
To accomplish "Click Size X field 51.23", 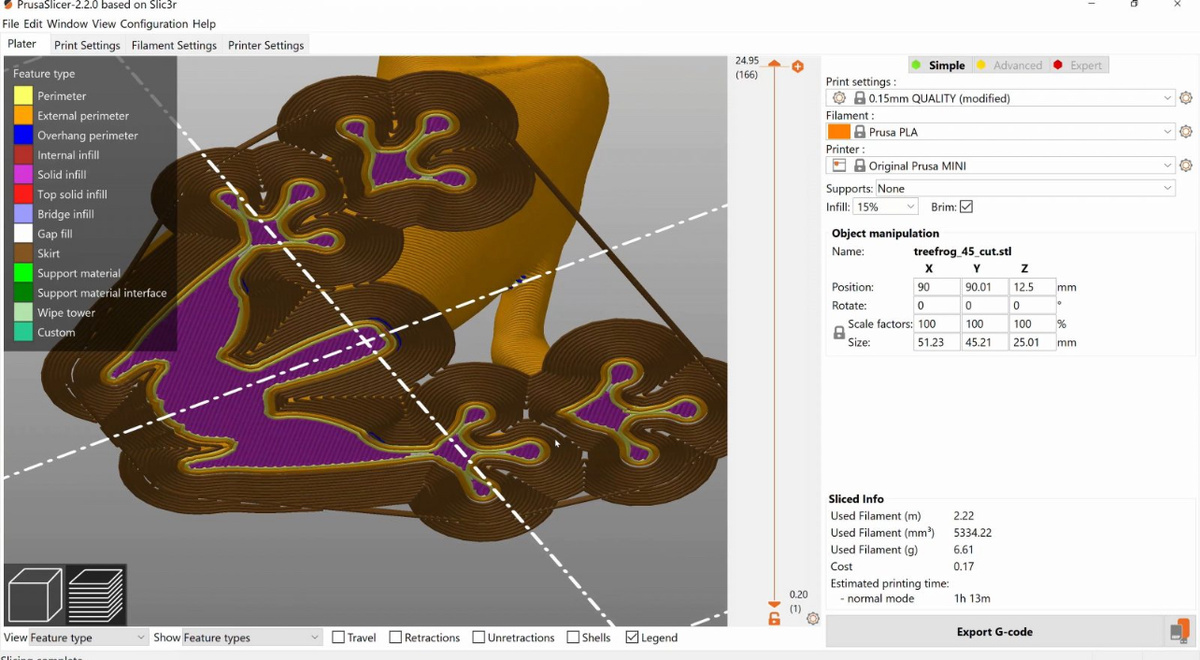I will (936, 342).
